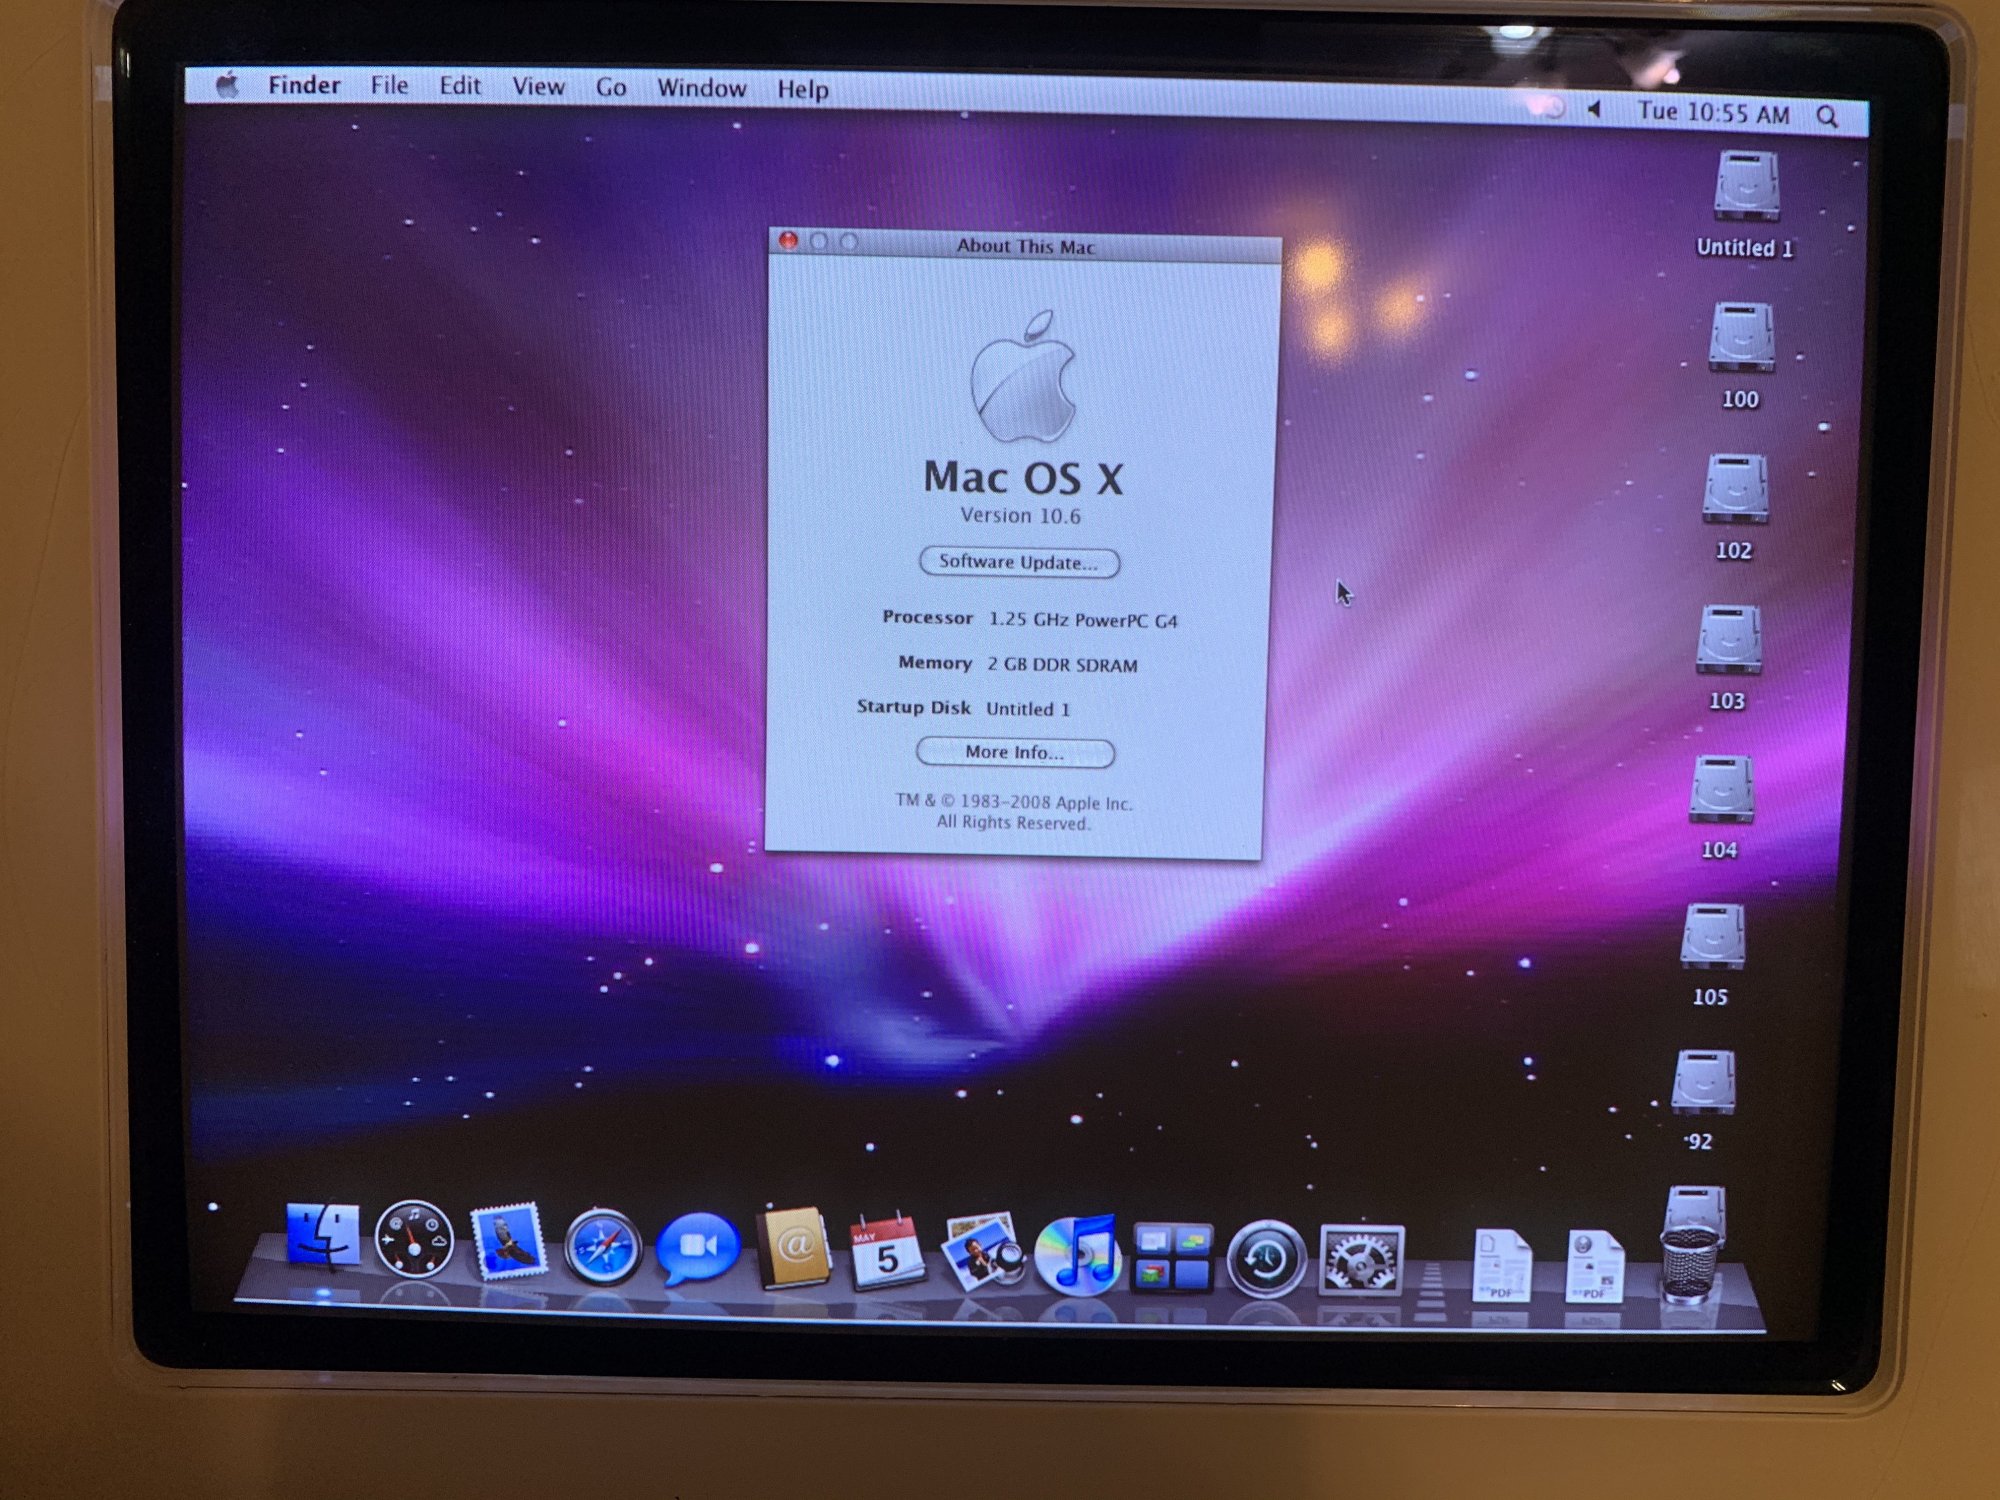
Task: Select the drive icon labeled 105
Action: tap(1712, 937)
